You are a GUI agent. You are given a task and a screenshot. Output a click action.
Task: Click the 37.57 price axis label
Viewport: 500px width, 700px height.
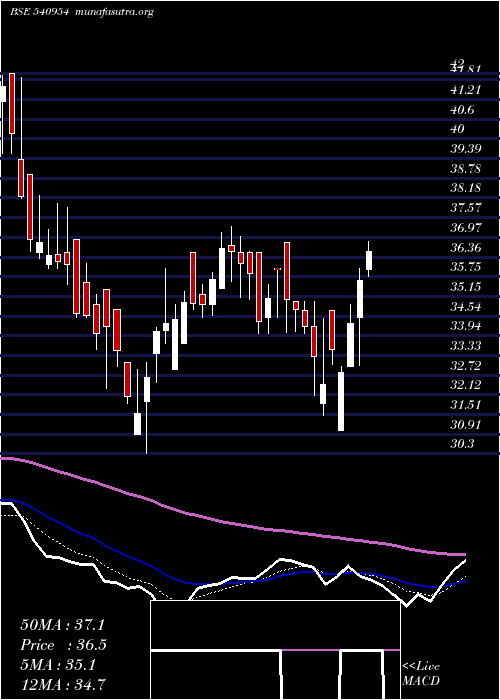click(x=466, y=208)
